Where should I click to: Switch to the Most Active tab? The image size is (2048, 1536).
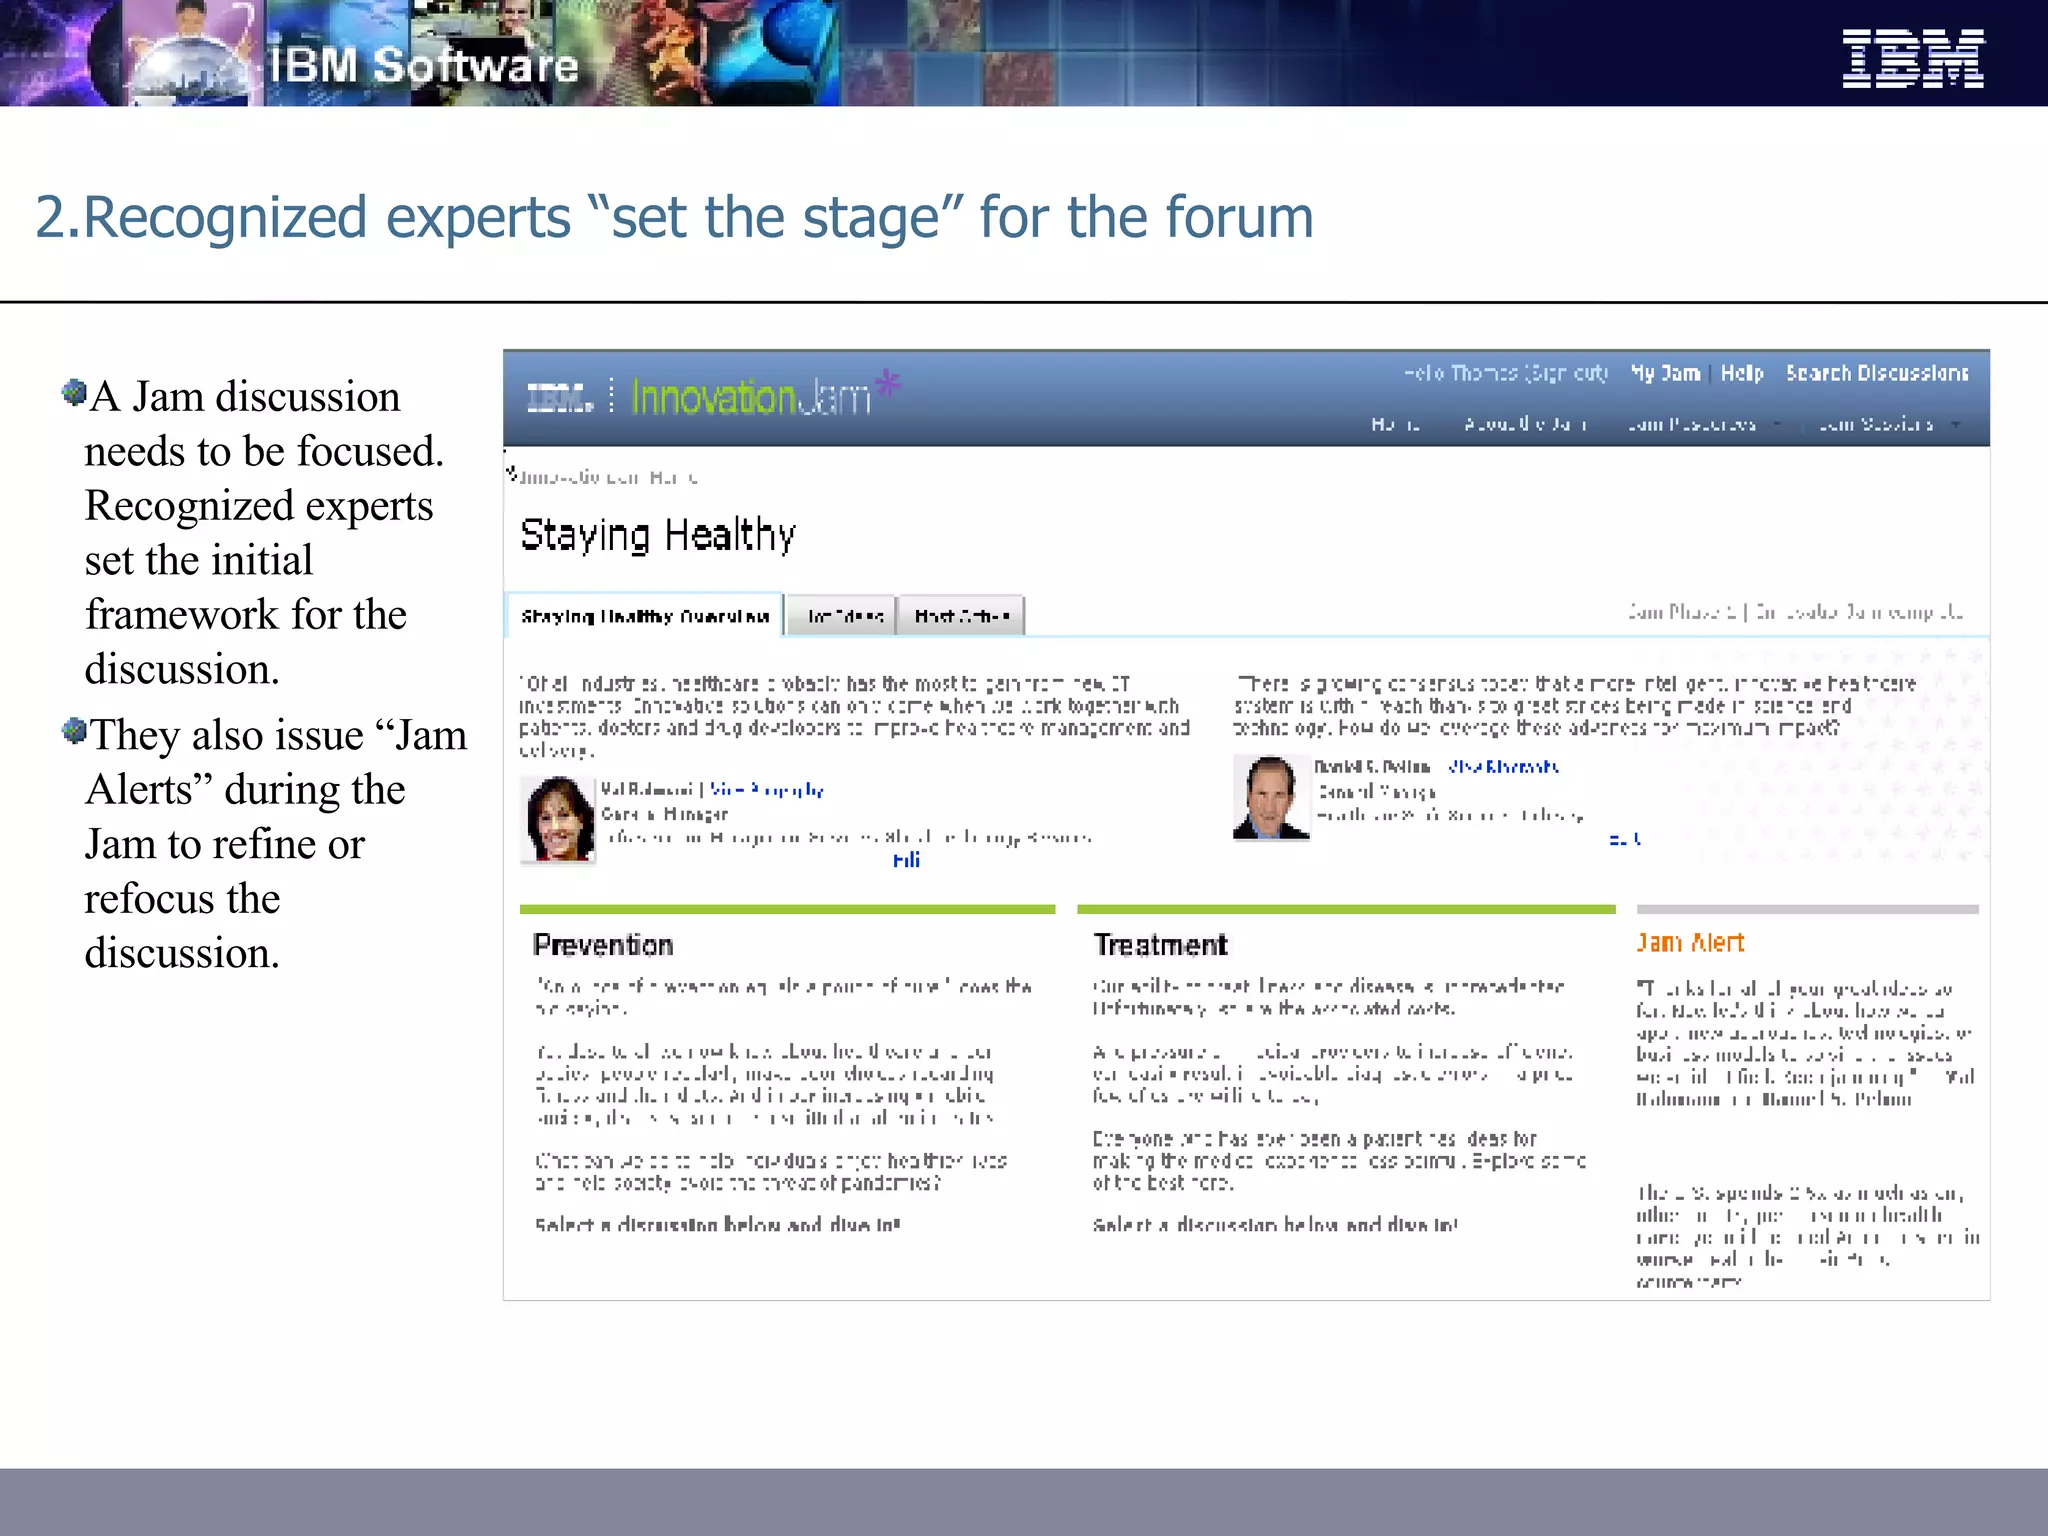(961, 616)
